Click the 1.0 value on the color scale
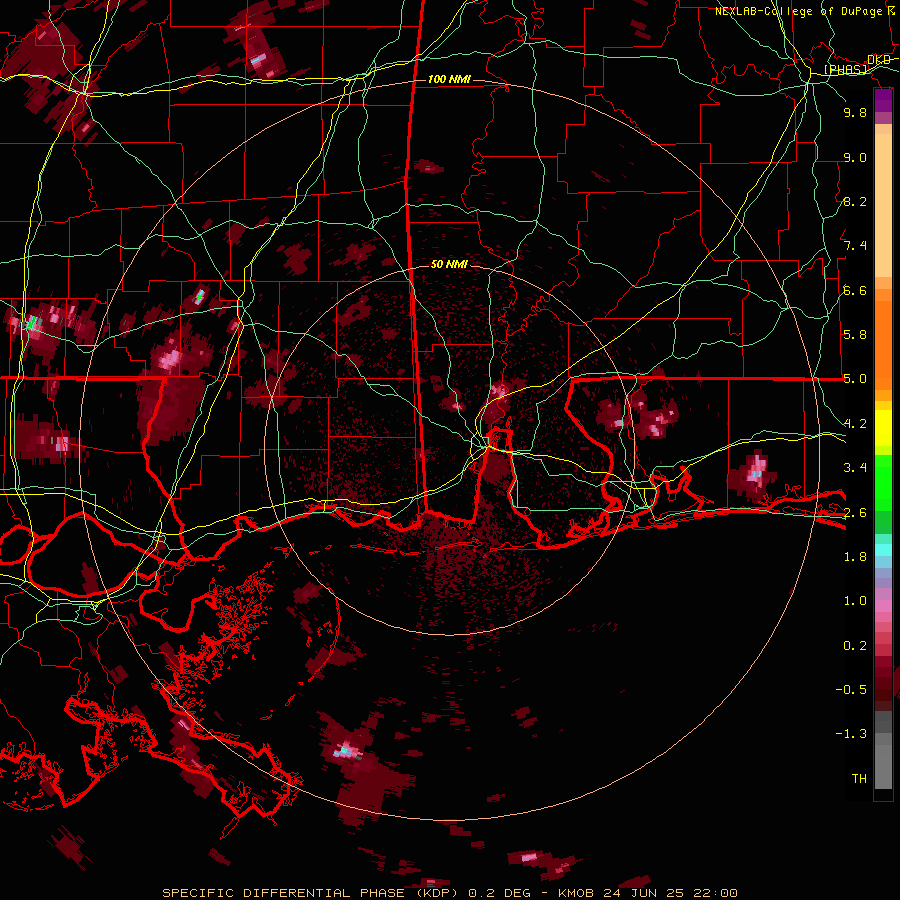 click(x=855, y=601)
